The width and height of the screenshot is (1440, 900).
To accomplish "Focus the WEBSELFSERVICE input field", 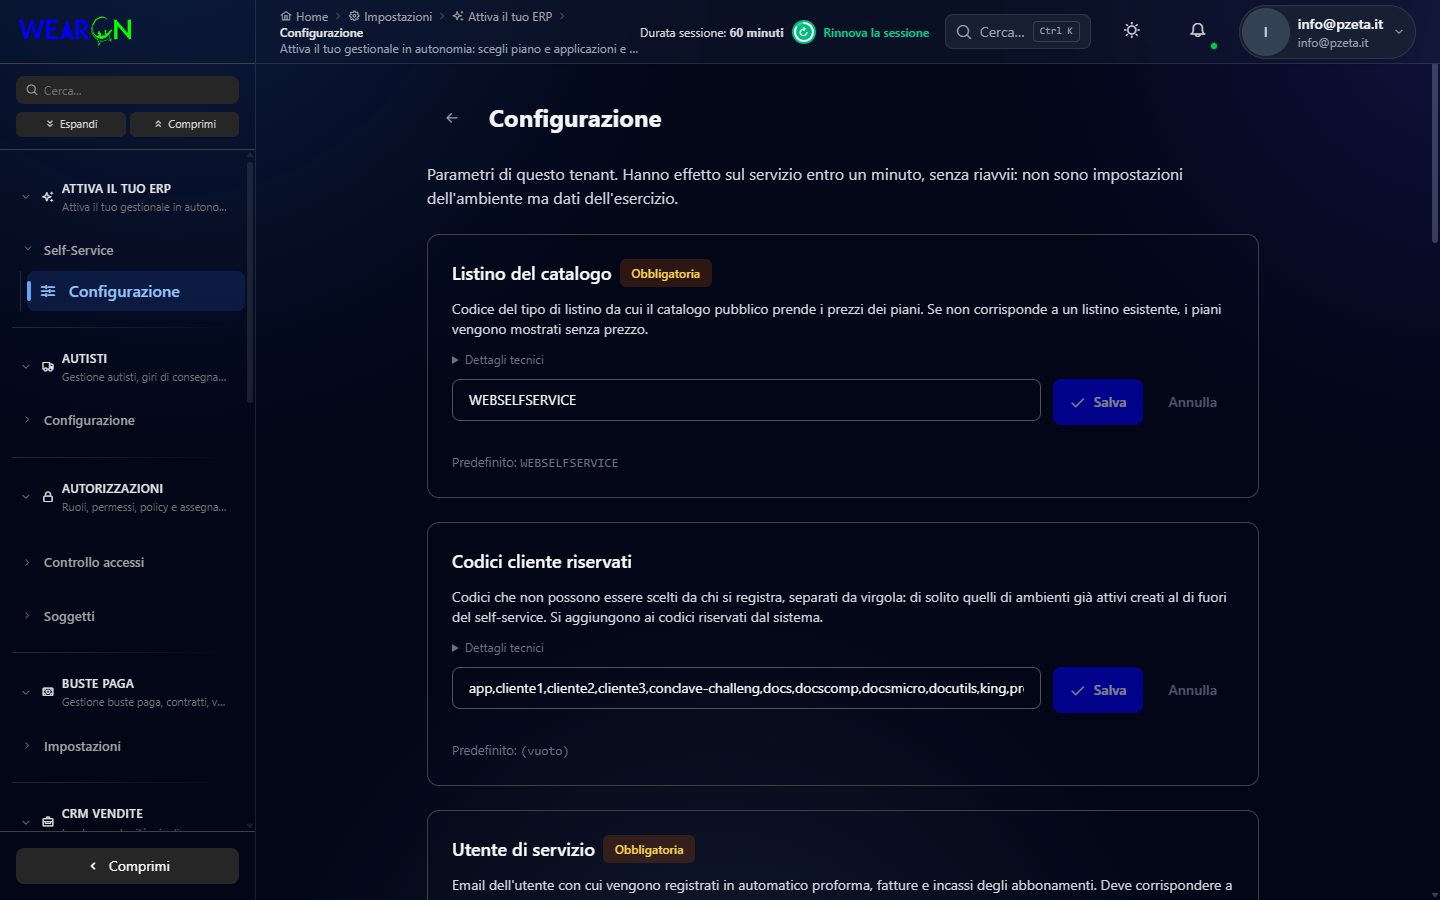I will pyautogui.click(x=746, y=400).
